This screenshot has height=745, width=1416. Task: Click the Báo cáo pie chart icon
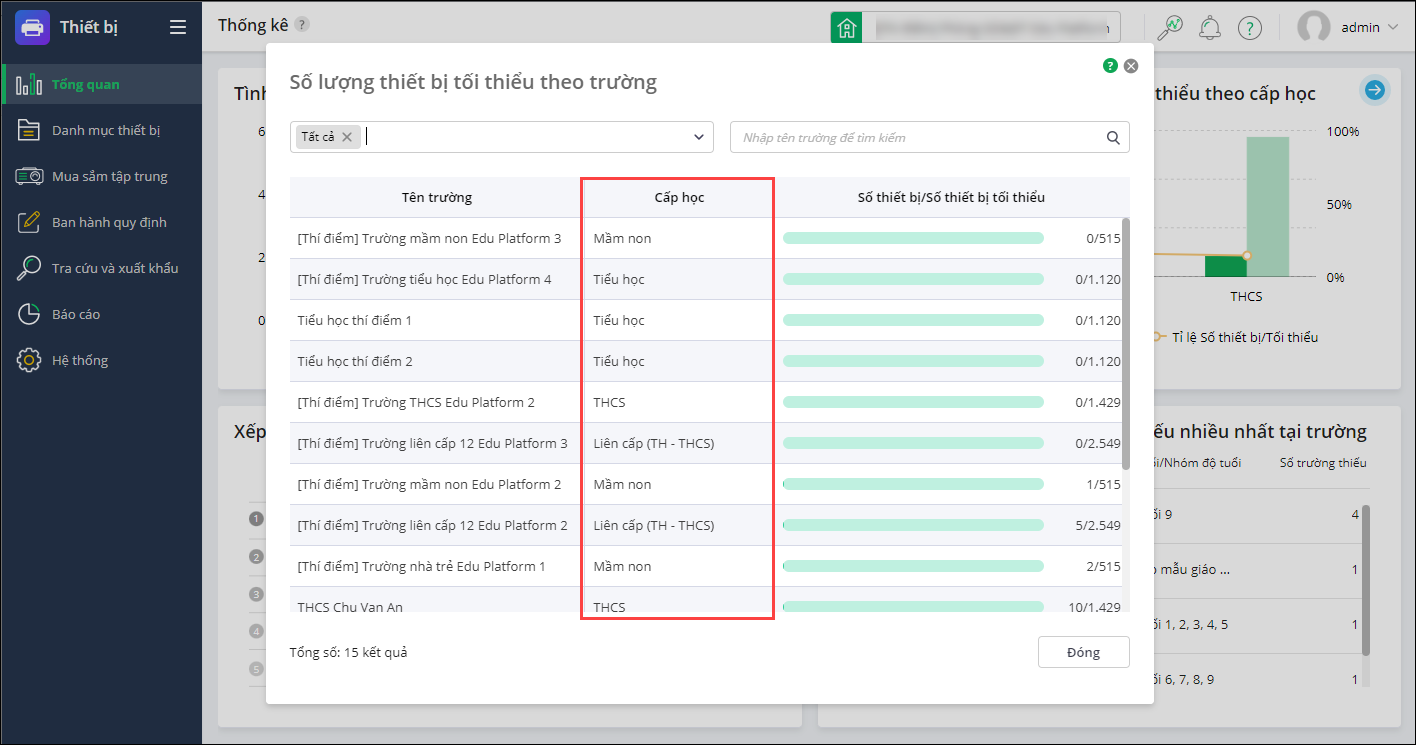click(29, 314)
